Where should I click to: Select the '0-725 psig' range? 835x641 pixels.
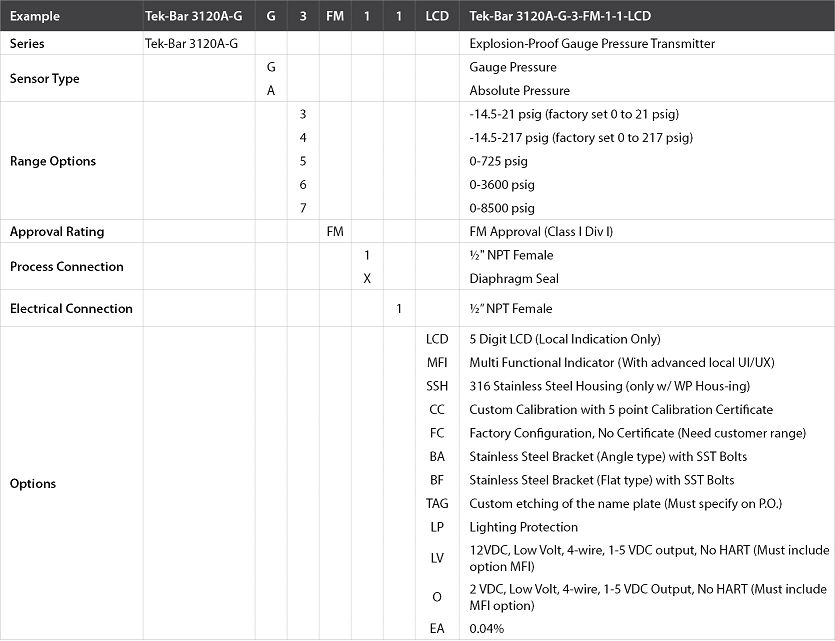click(x=498, y=161)
